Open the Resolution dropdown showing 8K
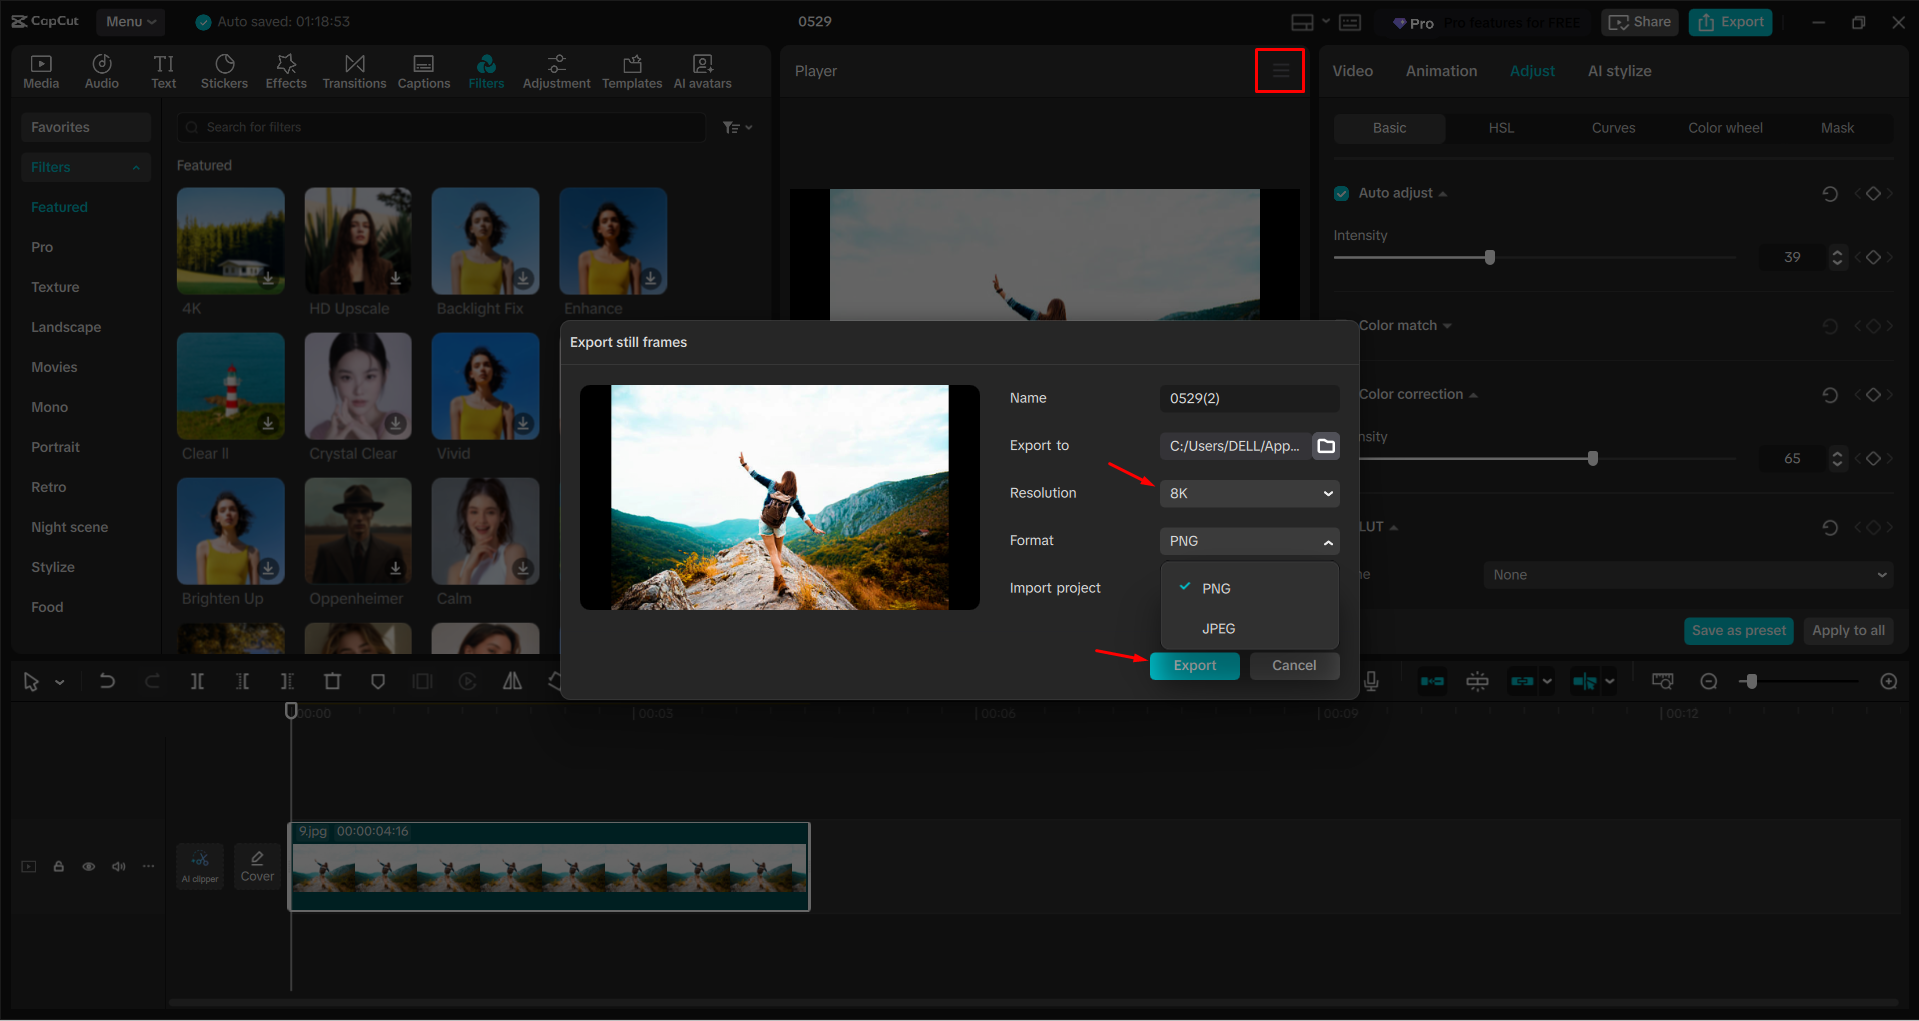Screen dimensions: 1919x1021 click(x=1248, y=493)
